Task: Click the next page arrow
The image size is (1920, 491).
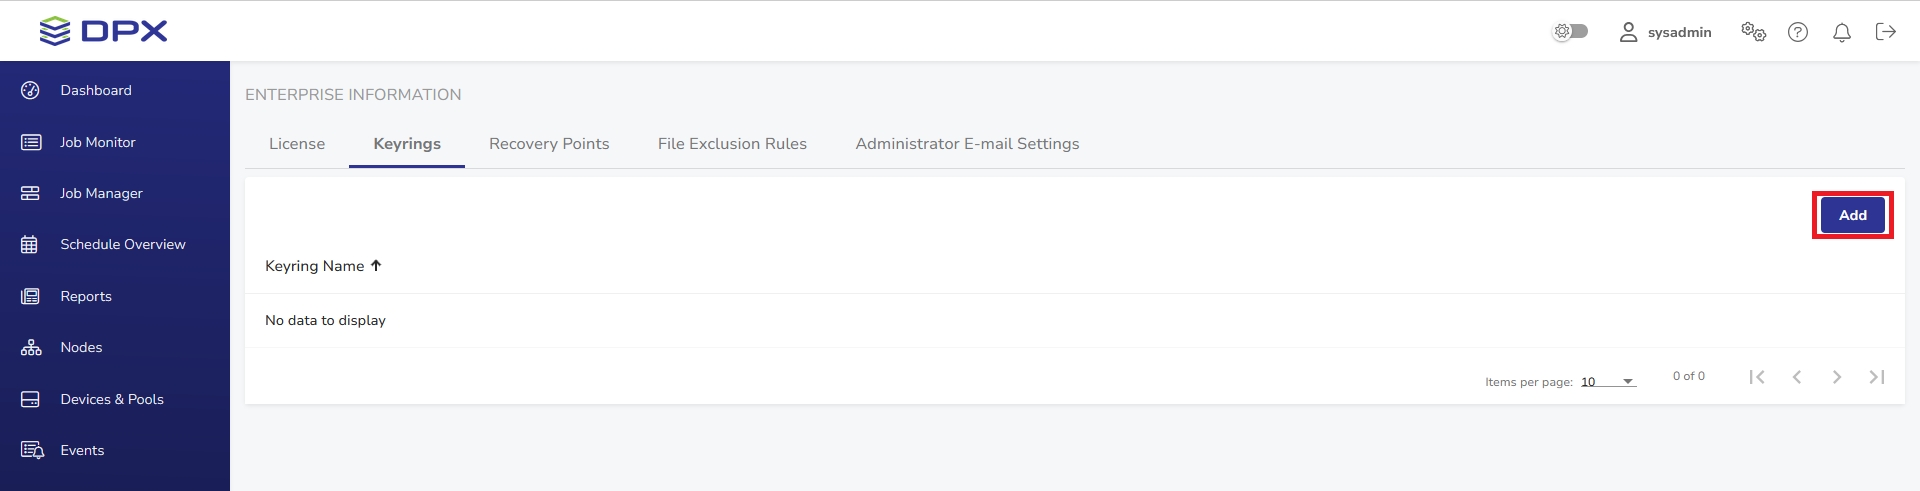Action: pos(1837,377)
